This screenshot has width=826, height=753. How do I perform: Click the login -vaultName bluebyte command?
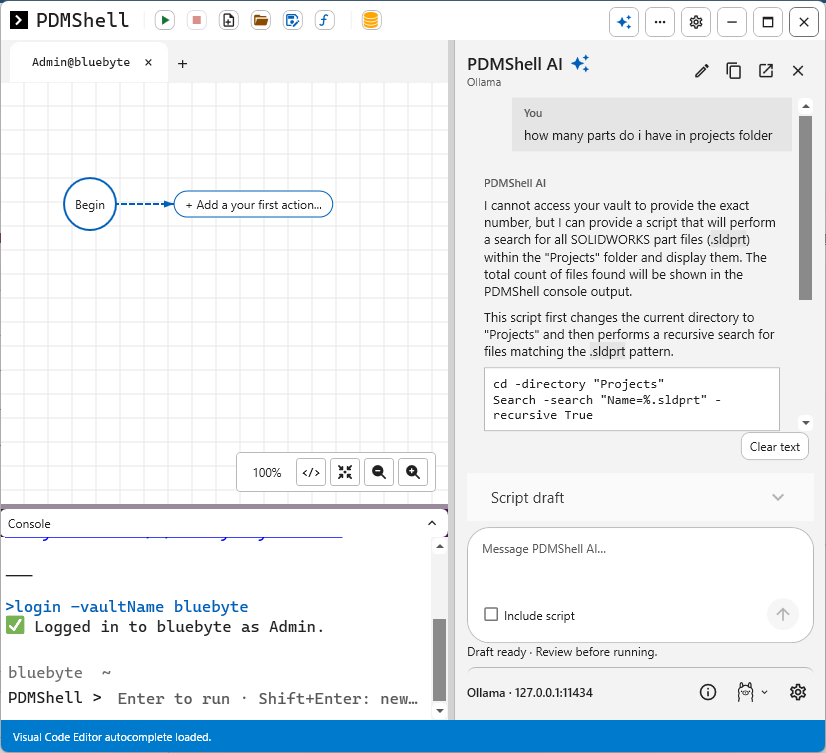127,607
